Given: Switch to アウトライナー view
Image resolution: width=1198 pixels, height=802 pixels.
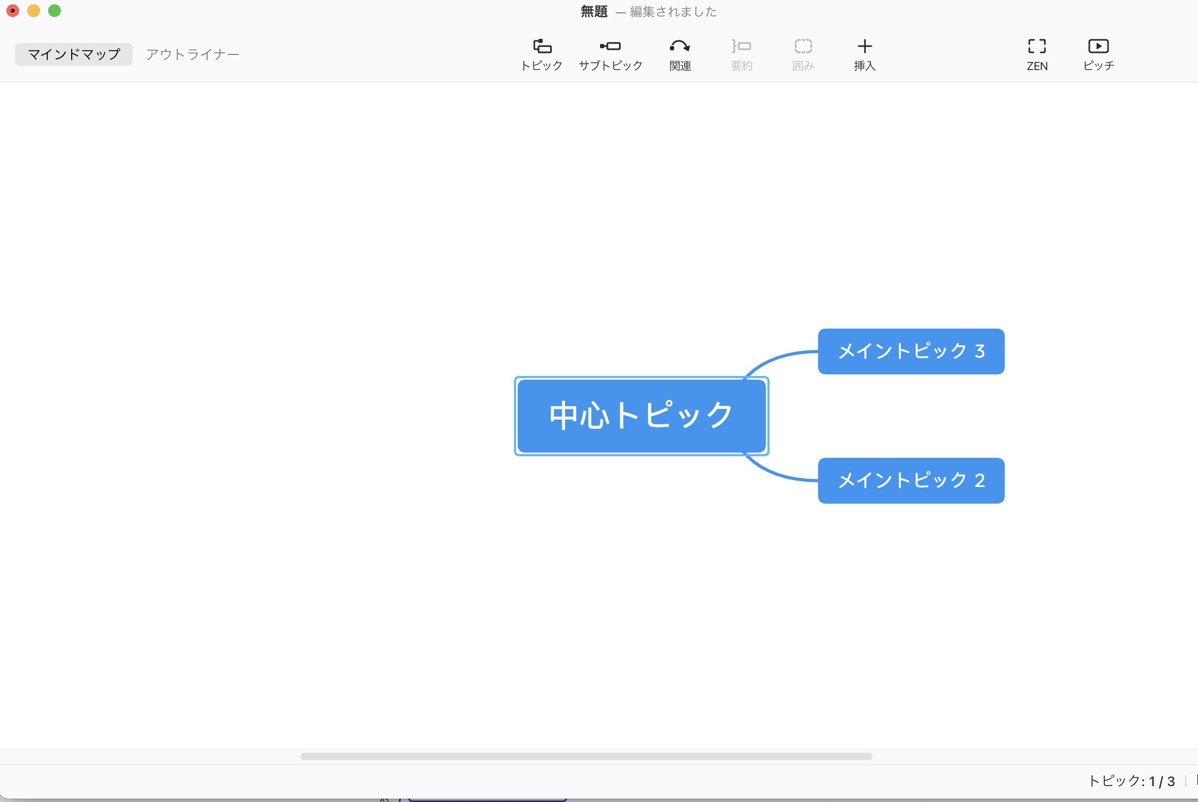Looking at the screenshot, I should [x=193, y=54].
